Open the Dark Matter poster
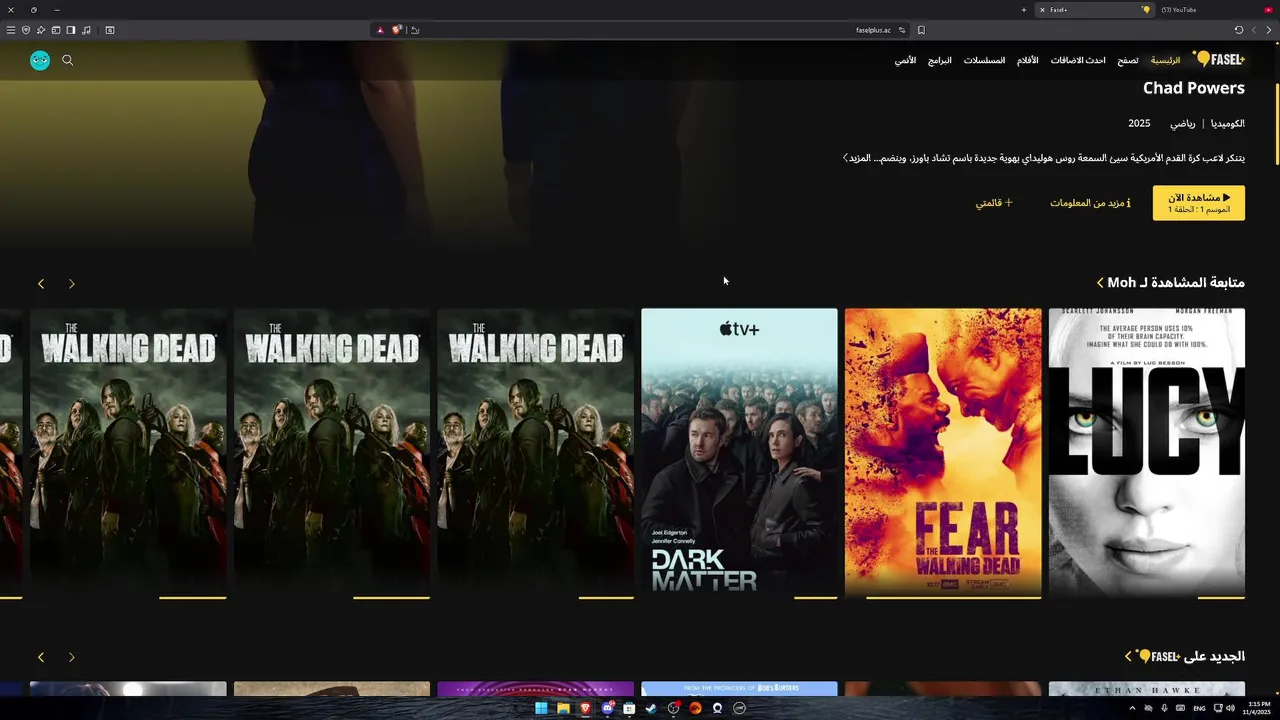The height and width of the screenshot is (720, 1280). pos(739,451)
